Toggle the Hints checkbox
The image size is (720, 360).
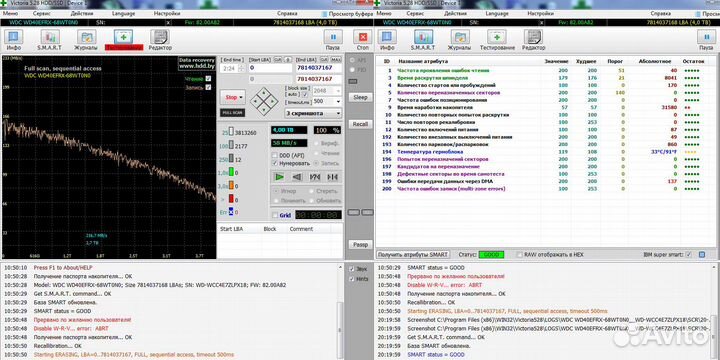pos(352,279)
